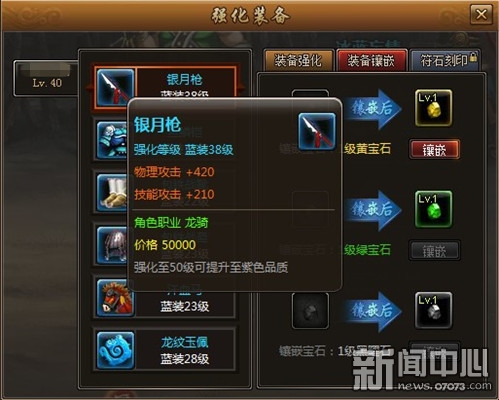Close the 强化装备 window

pos(481,14)
